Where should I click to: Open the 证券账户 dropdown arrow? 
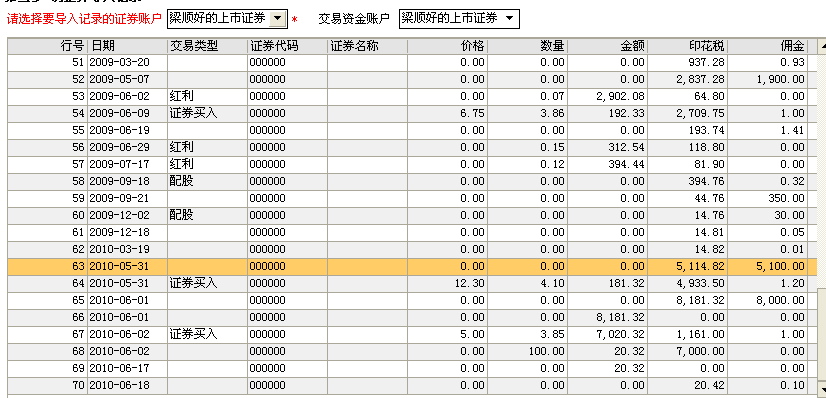pos(277,19)
